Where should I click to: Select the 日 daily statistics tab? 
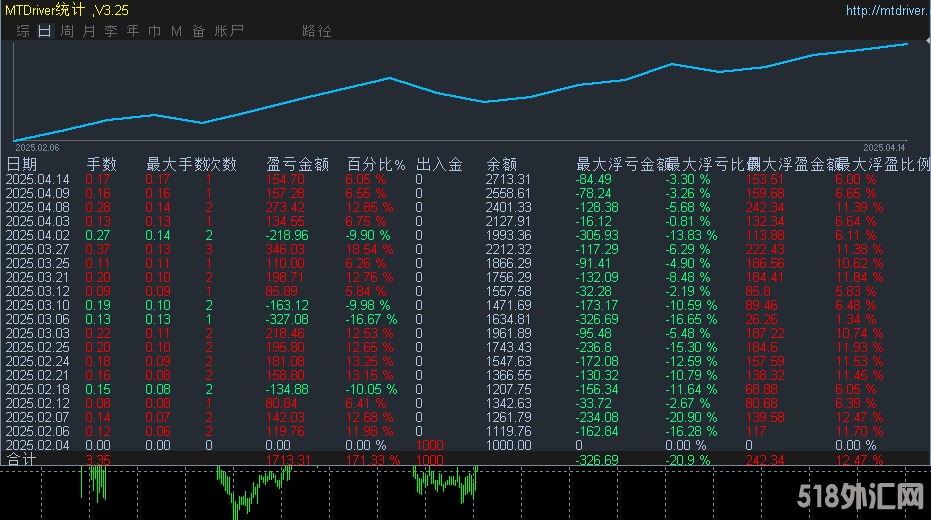click(x=45, y=31)
